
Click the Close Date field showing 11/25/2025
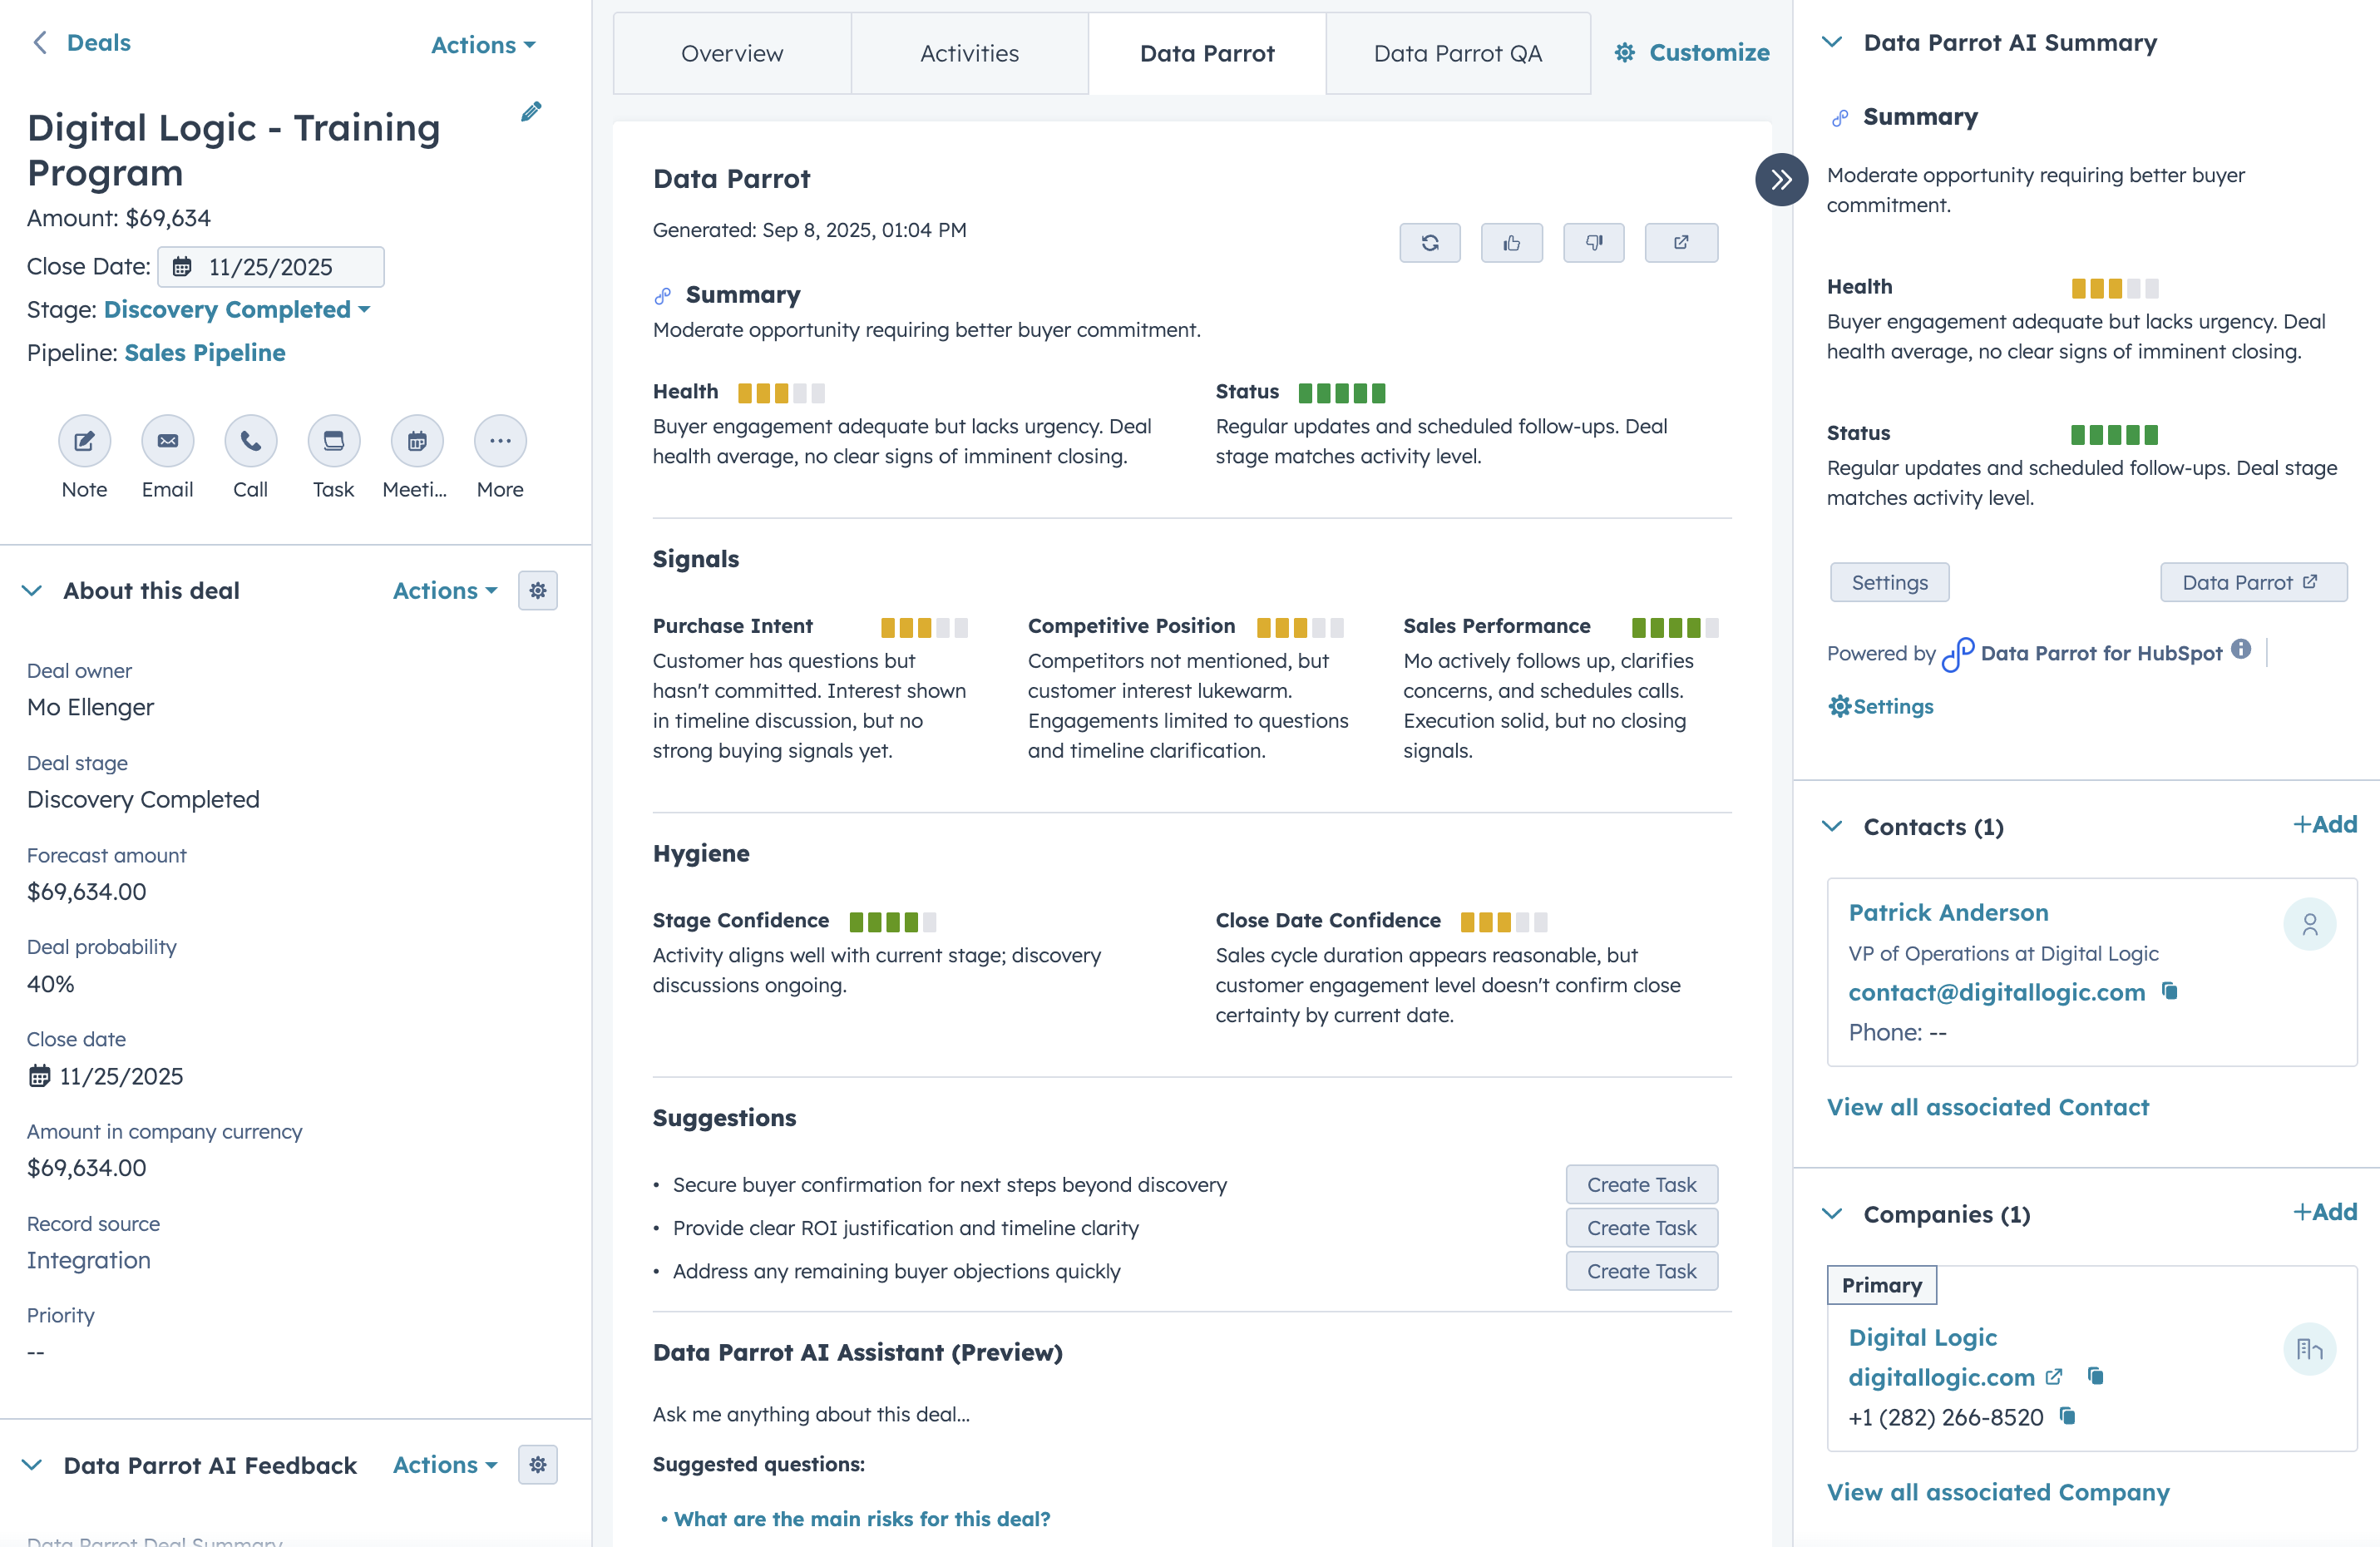point(270,266)
